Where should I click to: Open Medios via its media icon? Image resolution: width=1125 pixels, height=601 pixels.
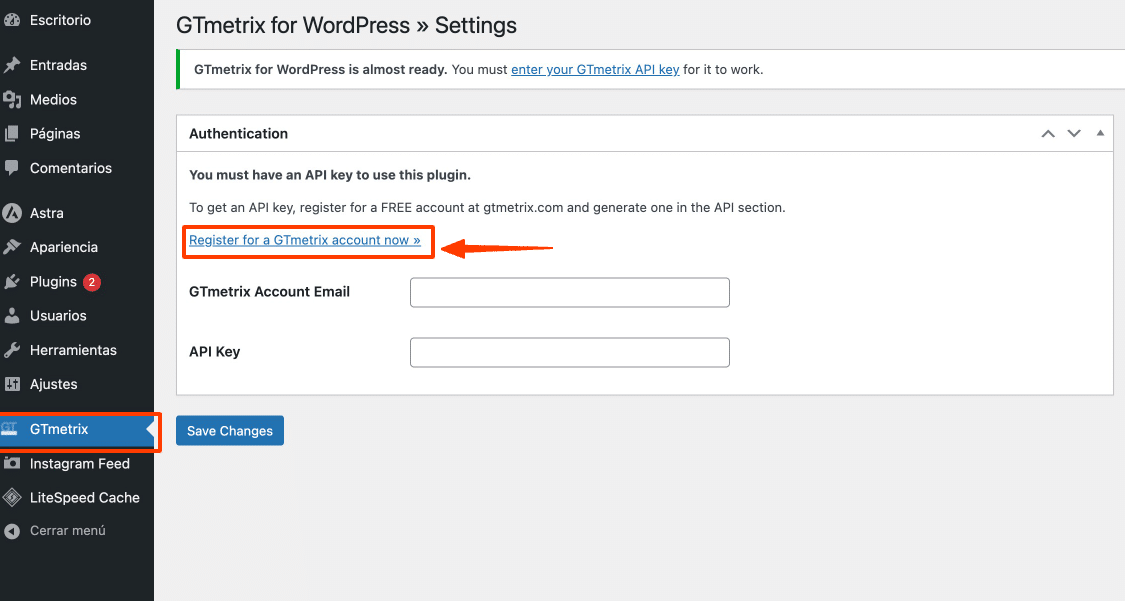[x=11, y=99]
